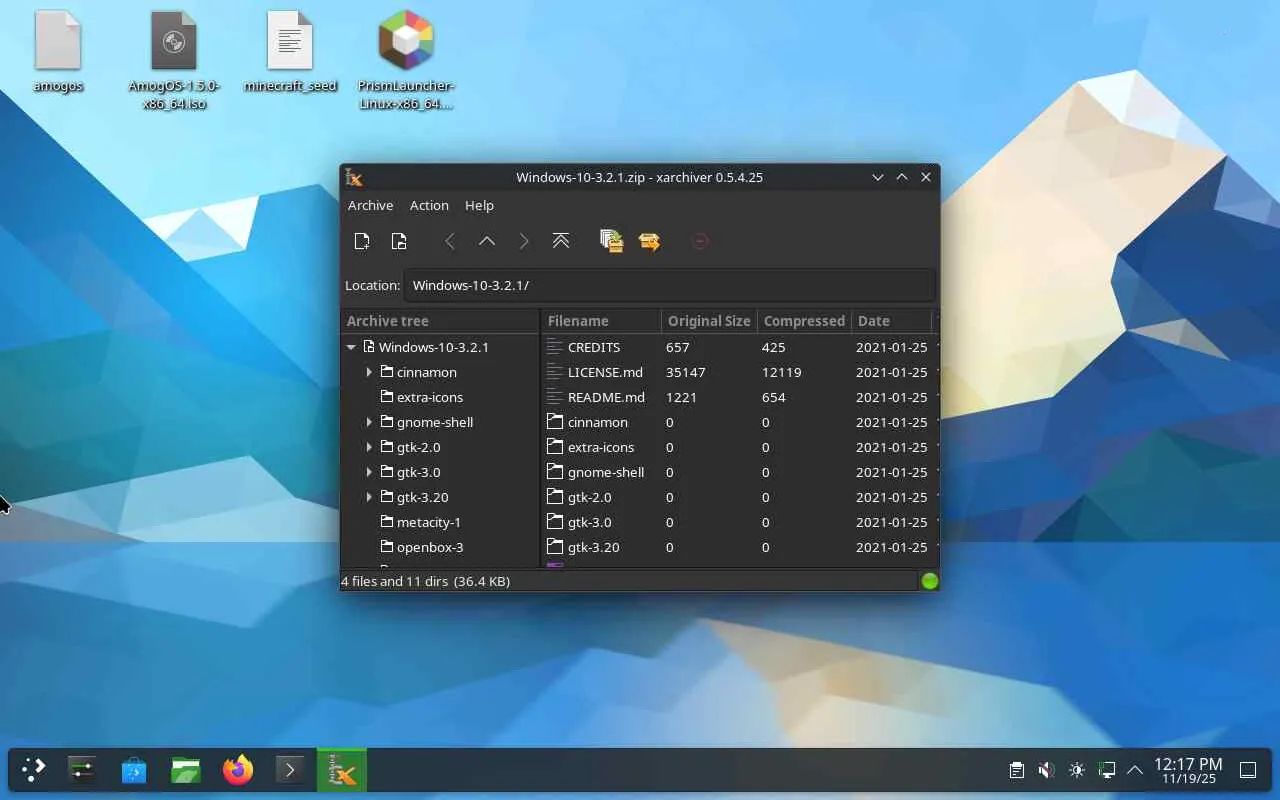
Task: Open the application launcher in the taskbar
Action: pyautogui.click(x=34, y=770)
